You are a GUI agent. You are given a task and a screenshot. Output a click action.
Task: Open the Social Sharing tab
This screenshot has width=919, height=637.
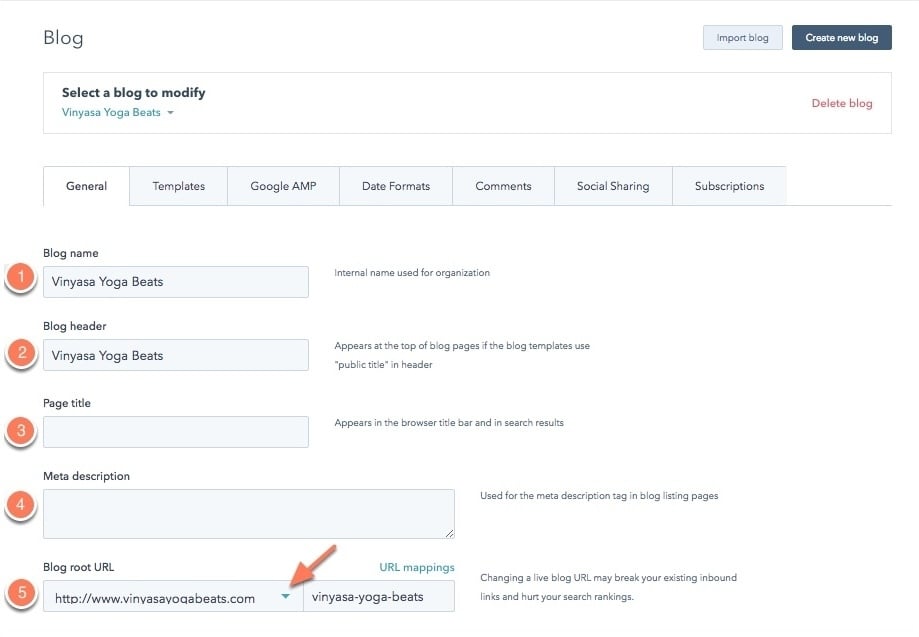(612, 186)
